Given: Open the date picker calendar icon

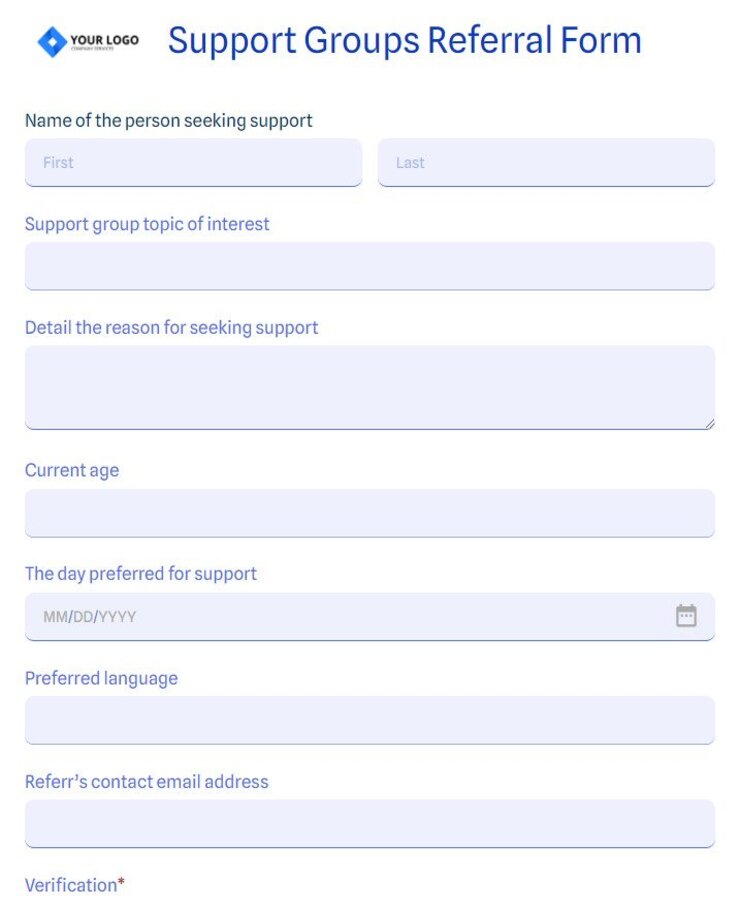Looking at the screenshot, I should click(686, 616).
